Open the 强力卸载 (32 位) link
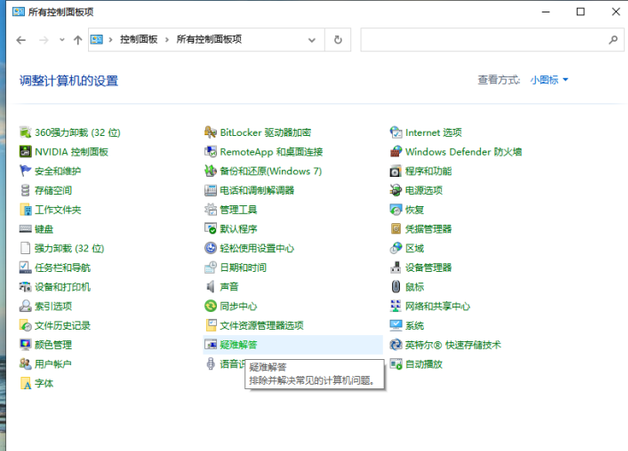The height and width of the screenshot is (451, 628). [69, 248]
